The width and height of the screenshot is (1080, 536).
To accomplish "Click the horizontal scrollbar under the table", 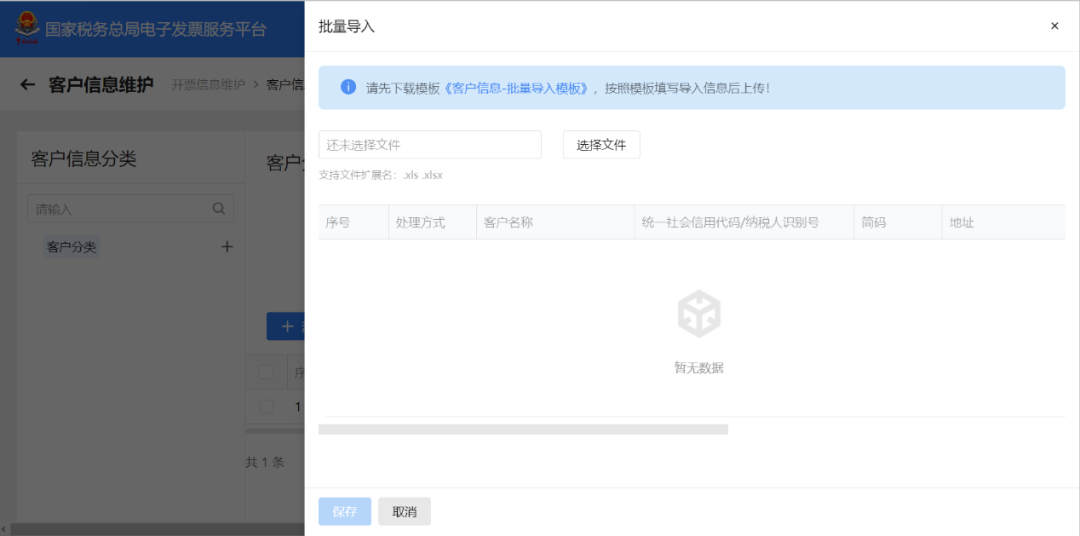I will 523,429.
